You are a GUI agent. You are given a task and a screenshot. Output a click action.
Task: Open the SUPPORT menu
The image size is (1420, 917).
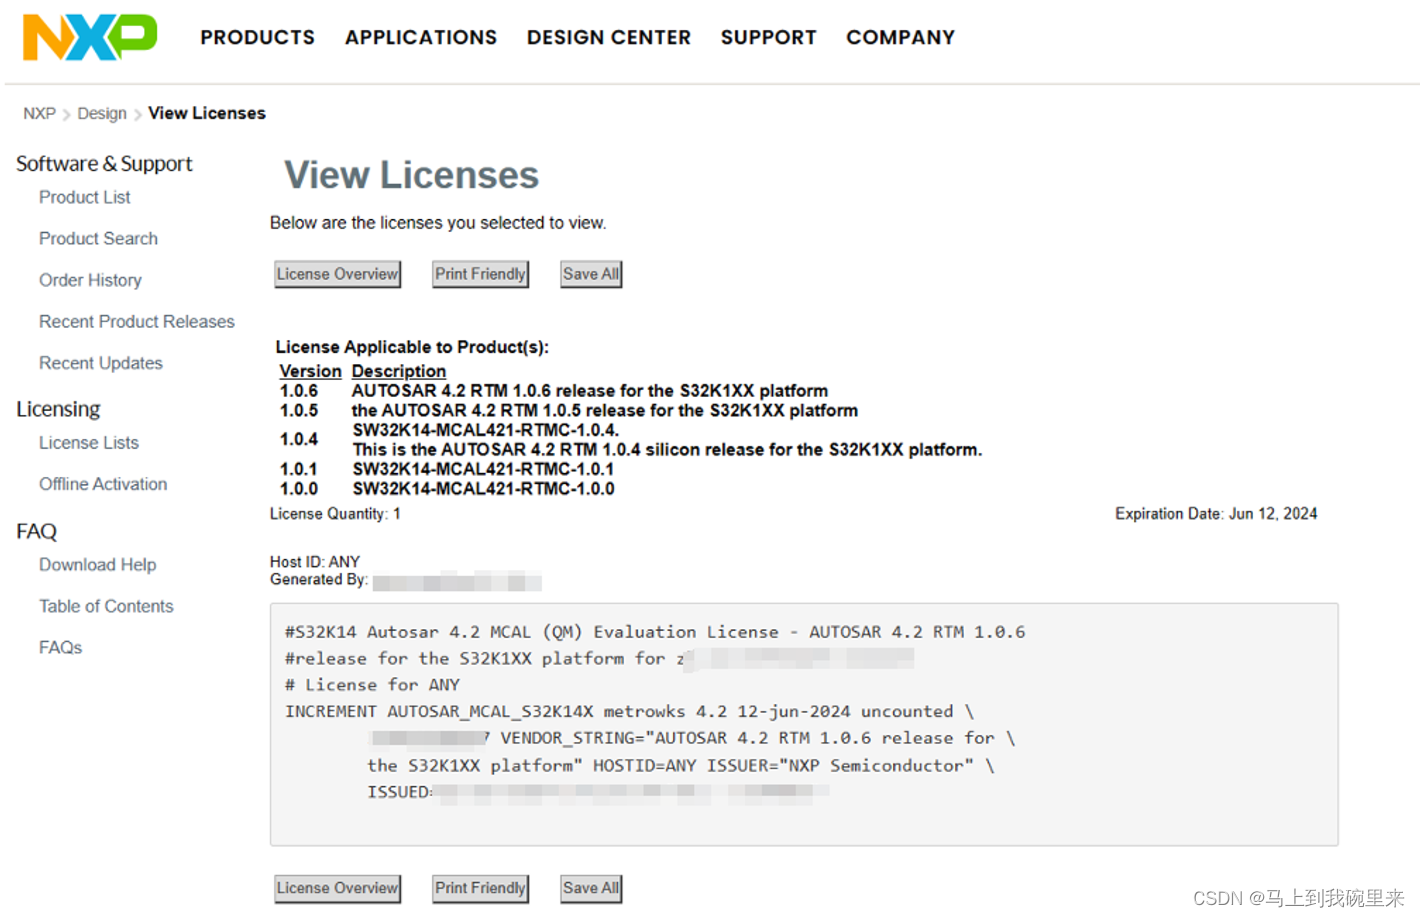coord(768,37)
